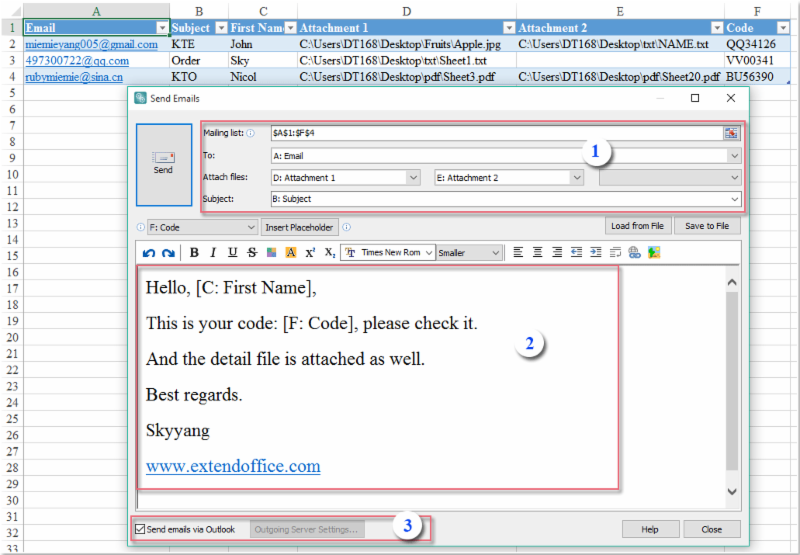Viewport: 800px width, 555px height.
Task: Open the F: Code placeholder dropdown
Action: [x=251, y=228]
